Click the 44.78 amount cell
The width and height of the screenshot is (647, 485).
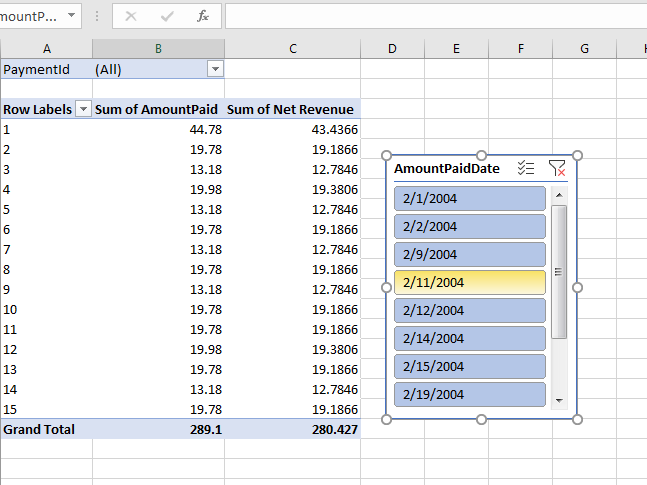click(158, 129)
